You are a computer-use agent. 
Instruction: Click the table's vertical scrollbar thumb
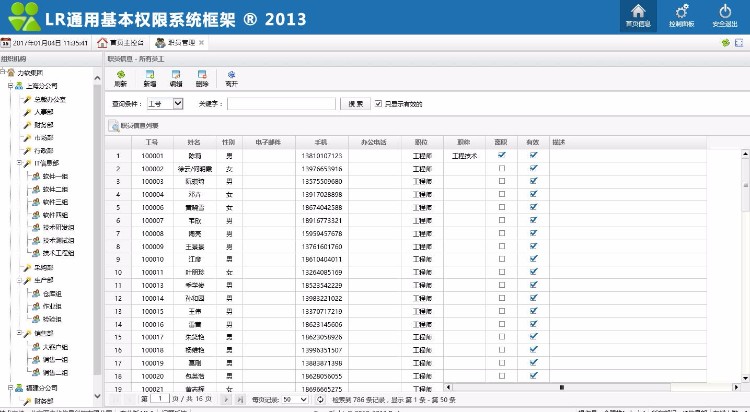745,186
